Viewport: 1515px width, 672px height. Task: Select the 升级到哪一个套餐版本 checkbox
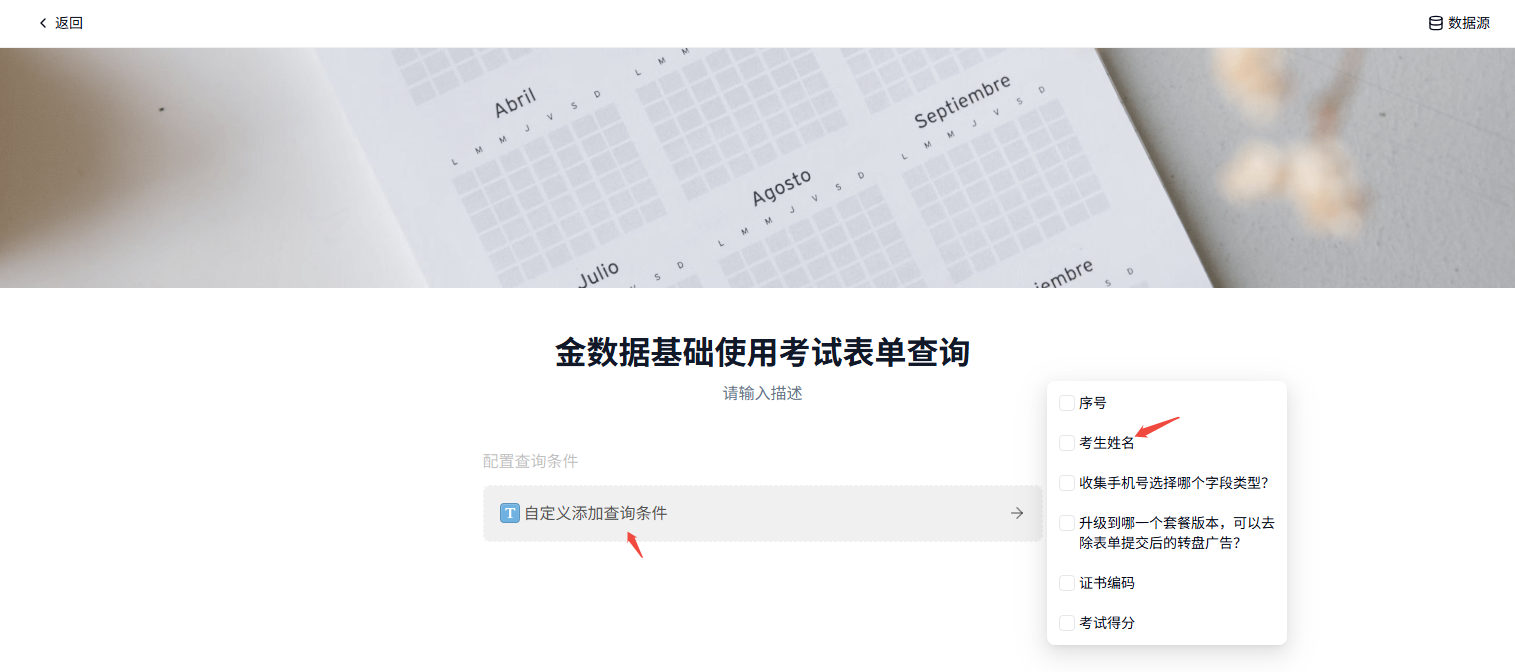pos(1067,523)
